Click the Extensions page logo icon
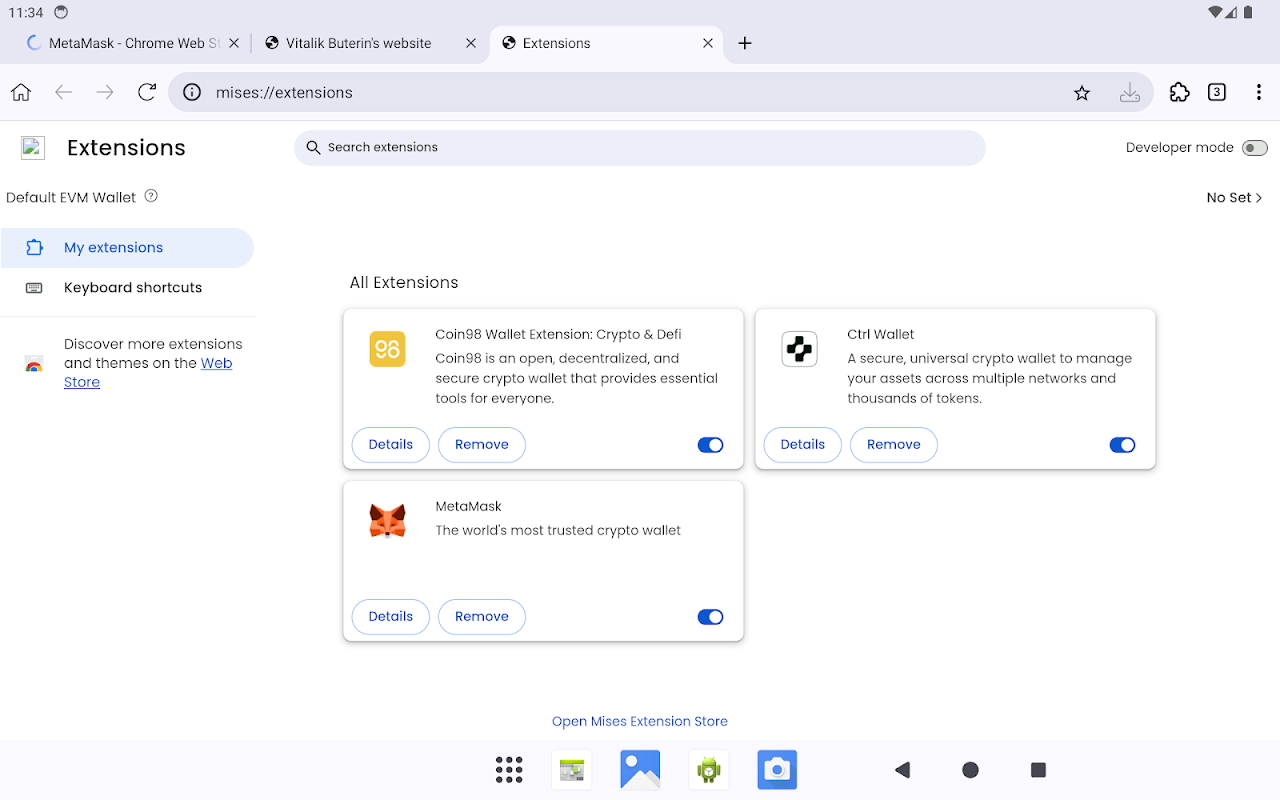Viewport: 1280px width, 800px height. tap(33, 148)
